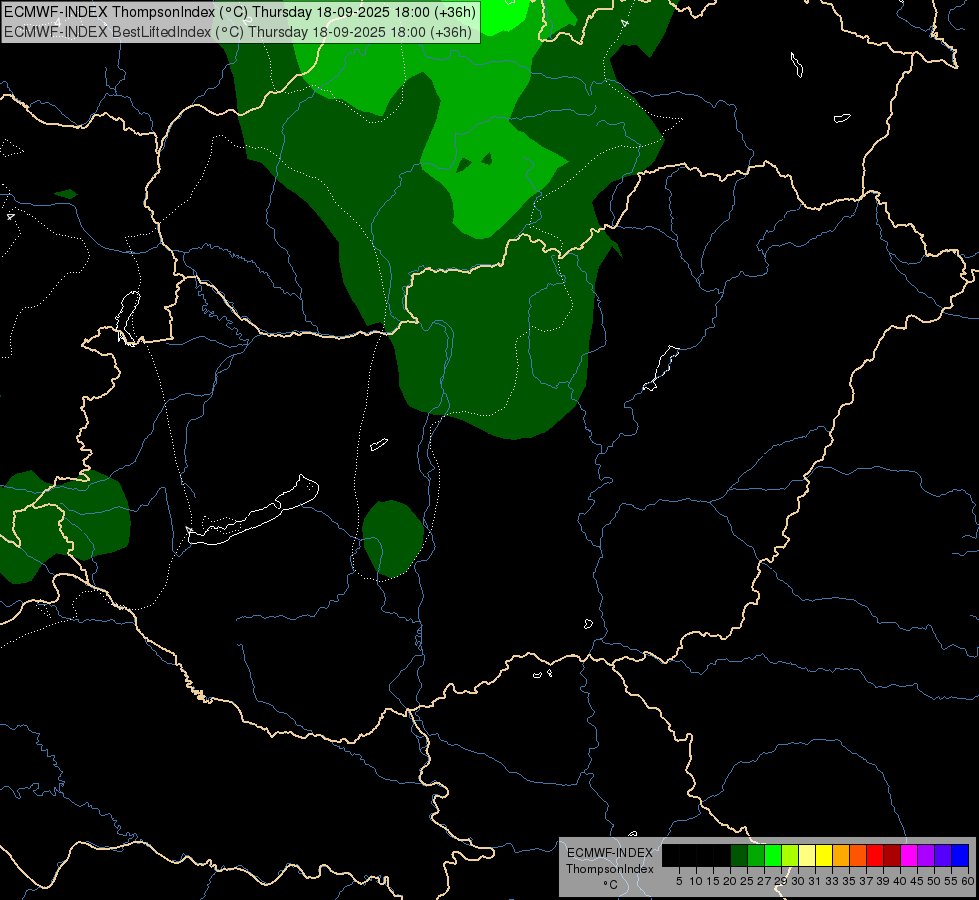Screen dimensions: 979x900
Task: Click the legend tick value 35
Action: (x=850, y=881)
